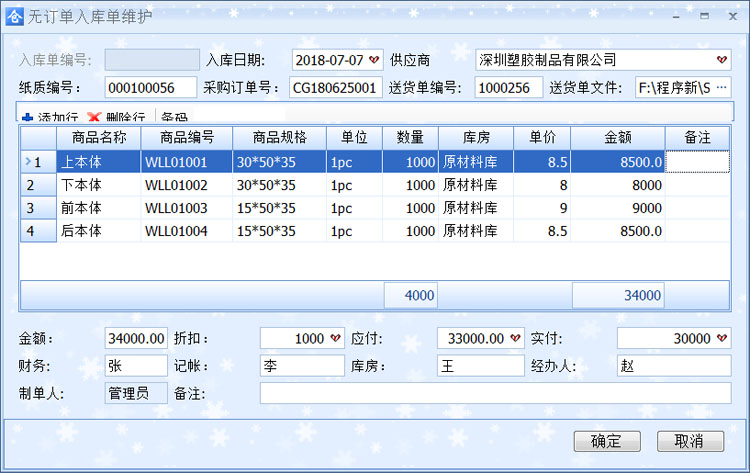Open the 应付 payable dropdown arrow
This screenshot has height=473, width=750.
[515, 338]
